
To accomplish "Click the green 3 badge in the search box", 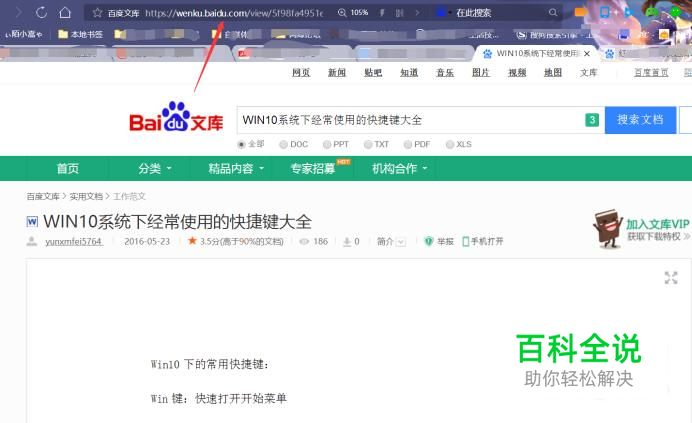I will point(592,120).
